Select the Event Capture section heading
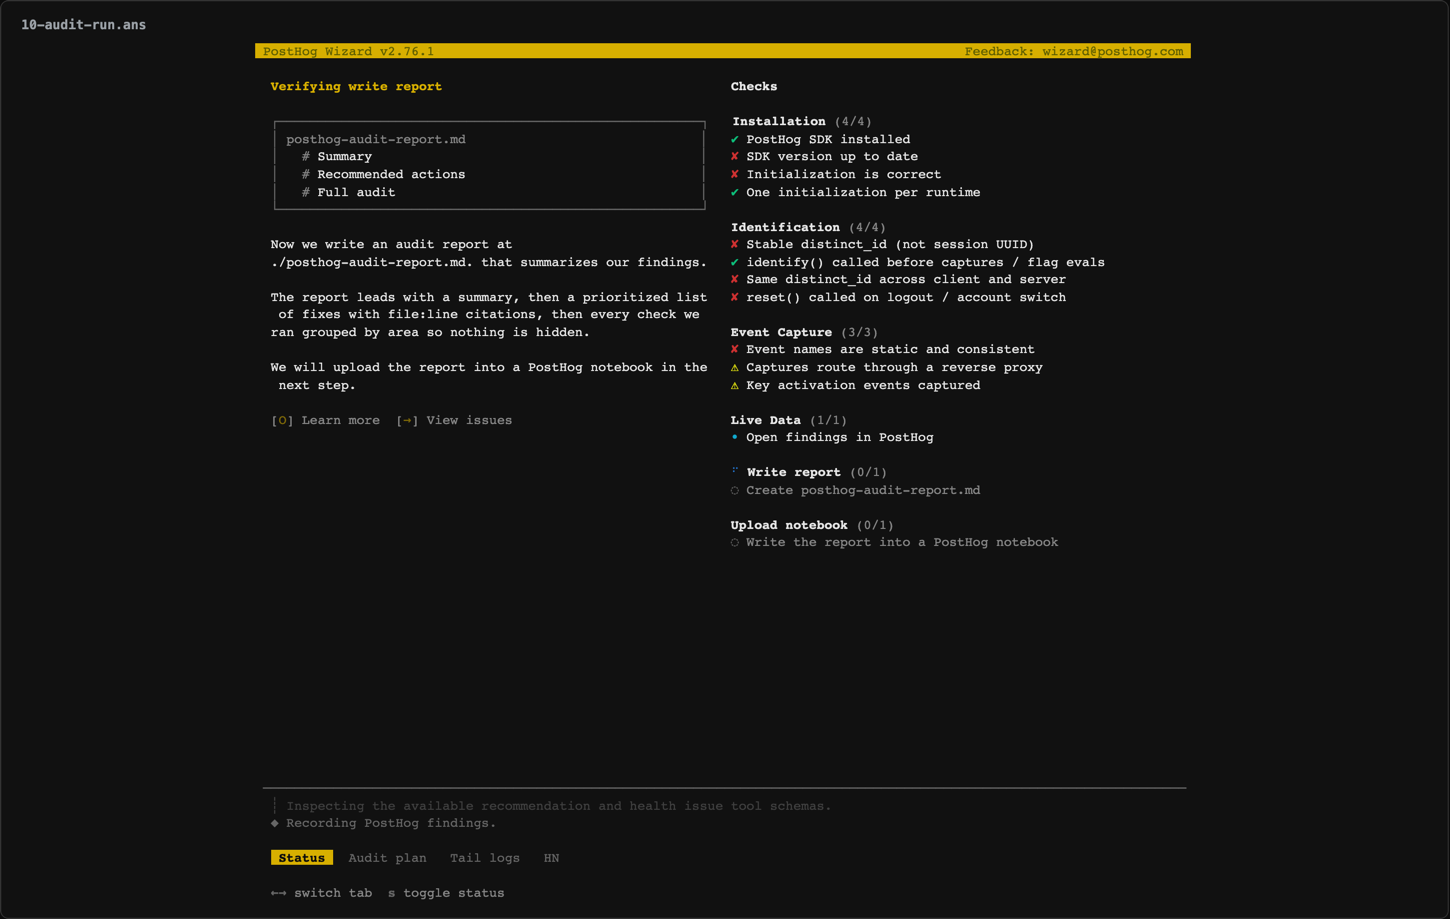 click(781, 332)
